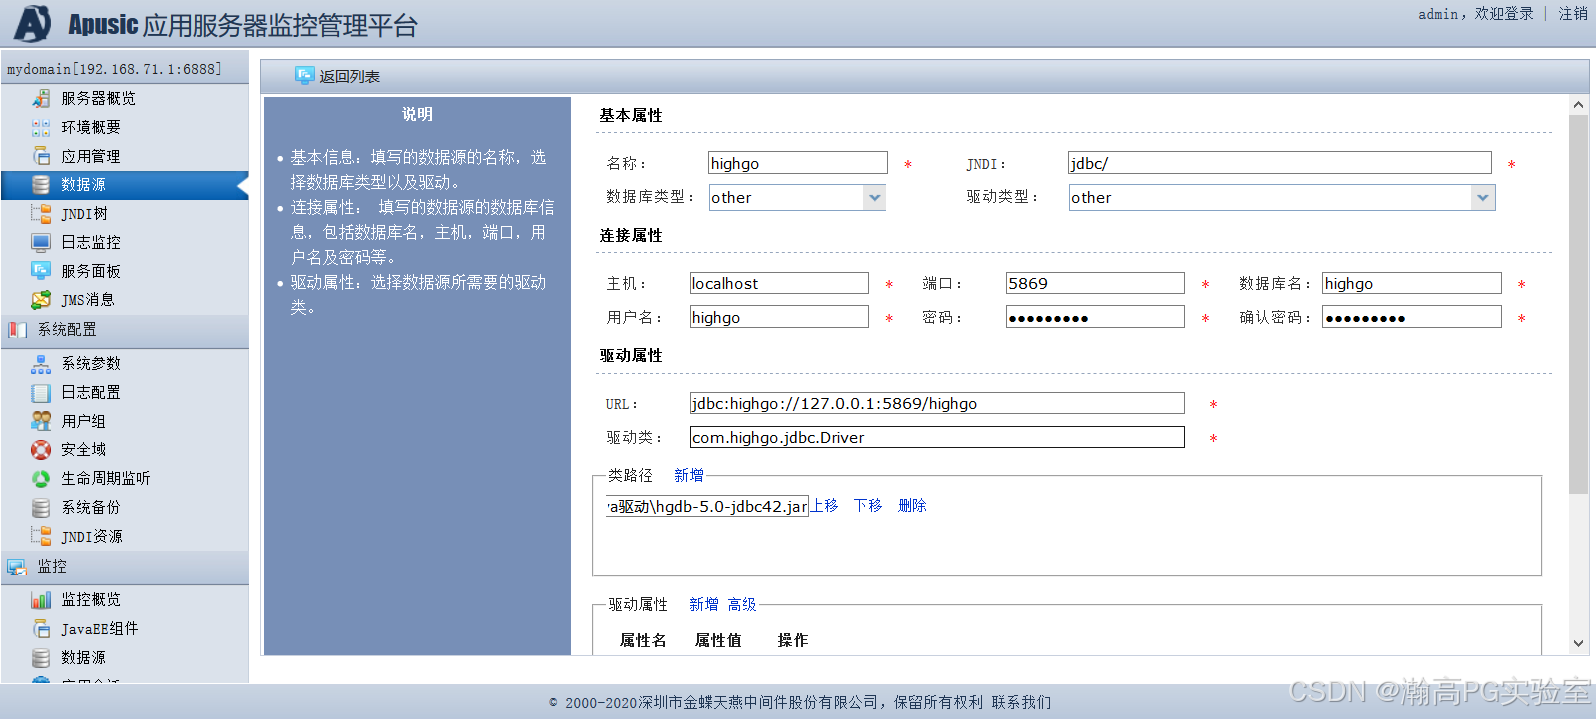
Task: Click 上移 for the jar path
Action: (x=824, y=505)
